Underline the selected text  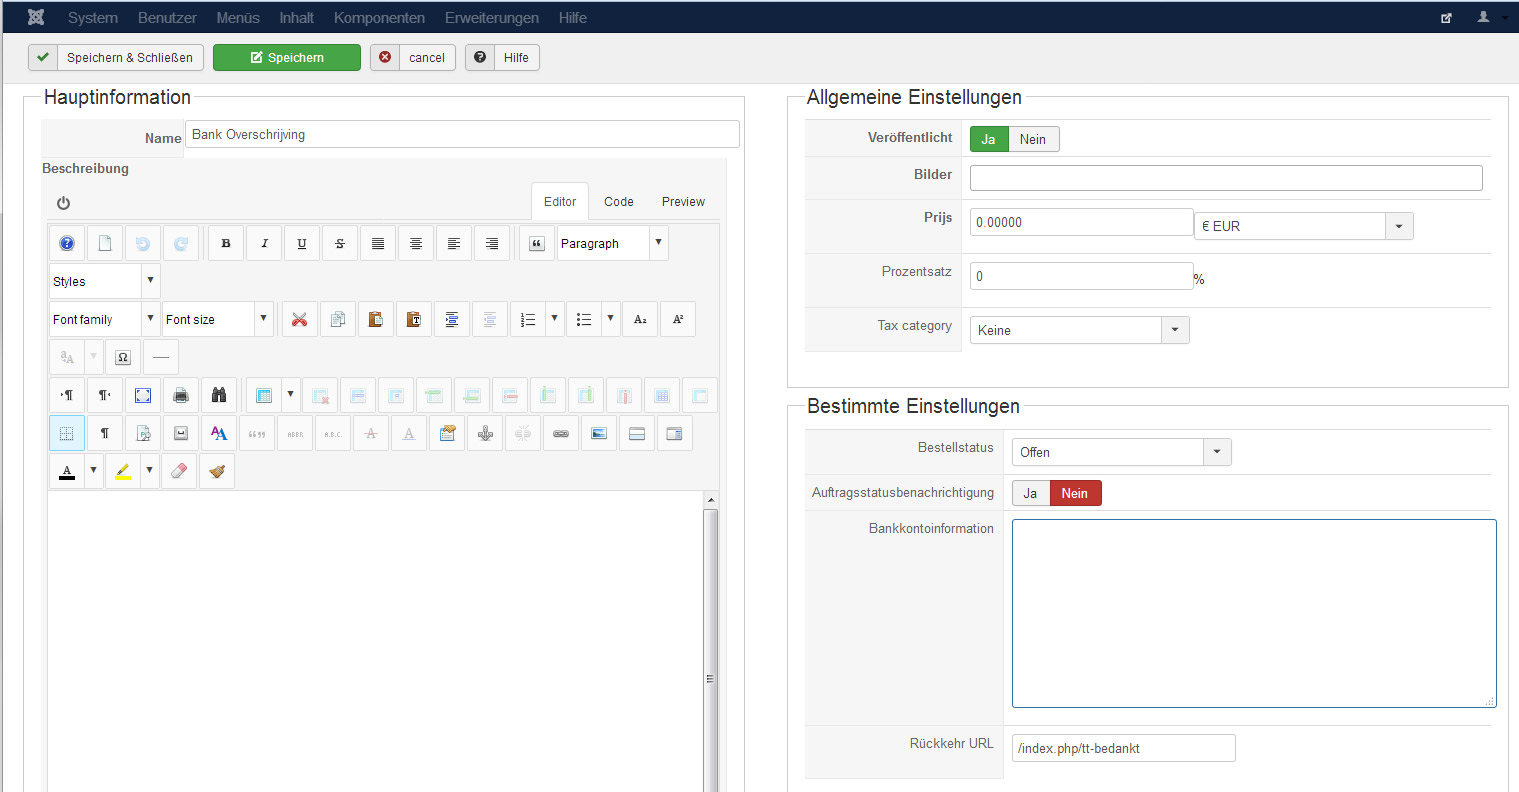[x=302, y=243]
